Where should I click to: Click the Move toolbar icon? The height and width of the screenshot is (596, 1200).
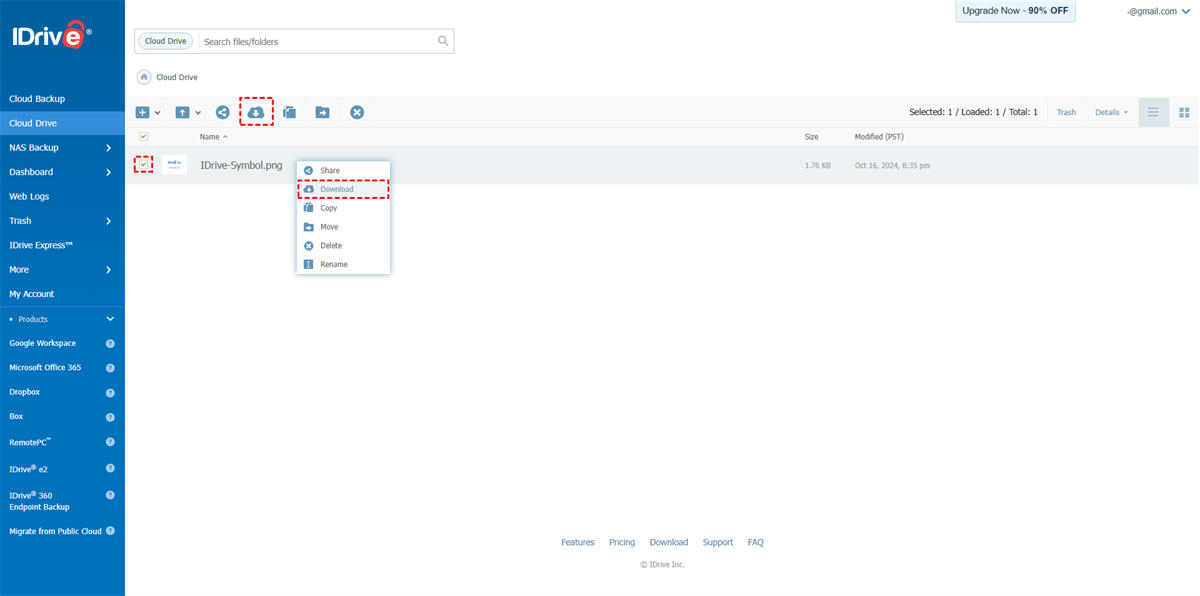[x=322, y=113]
